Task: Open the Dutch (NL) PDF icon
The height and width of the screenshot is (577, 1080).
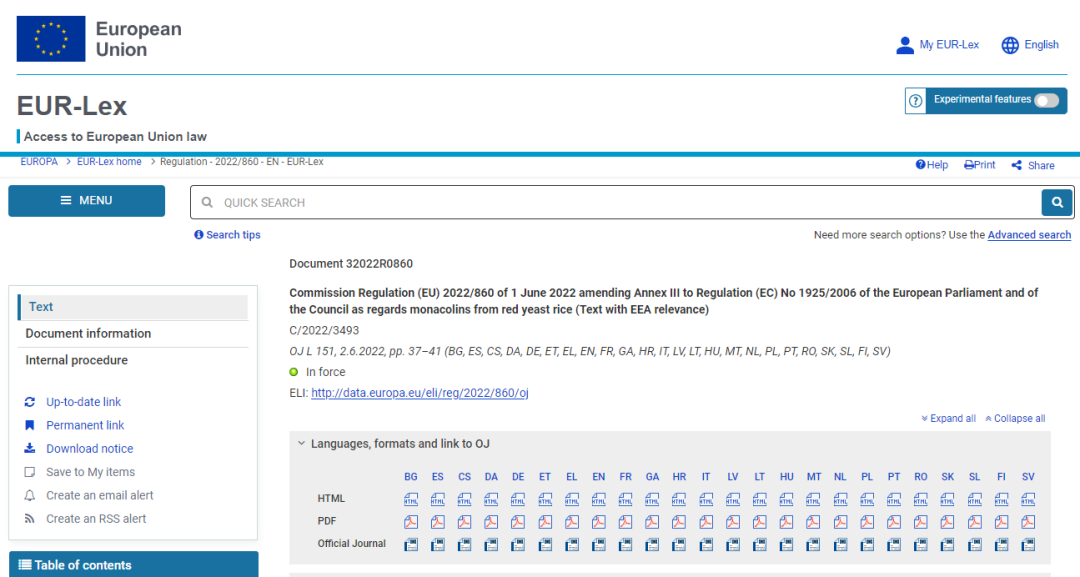Action: [840, 522]
